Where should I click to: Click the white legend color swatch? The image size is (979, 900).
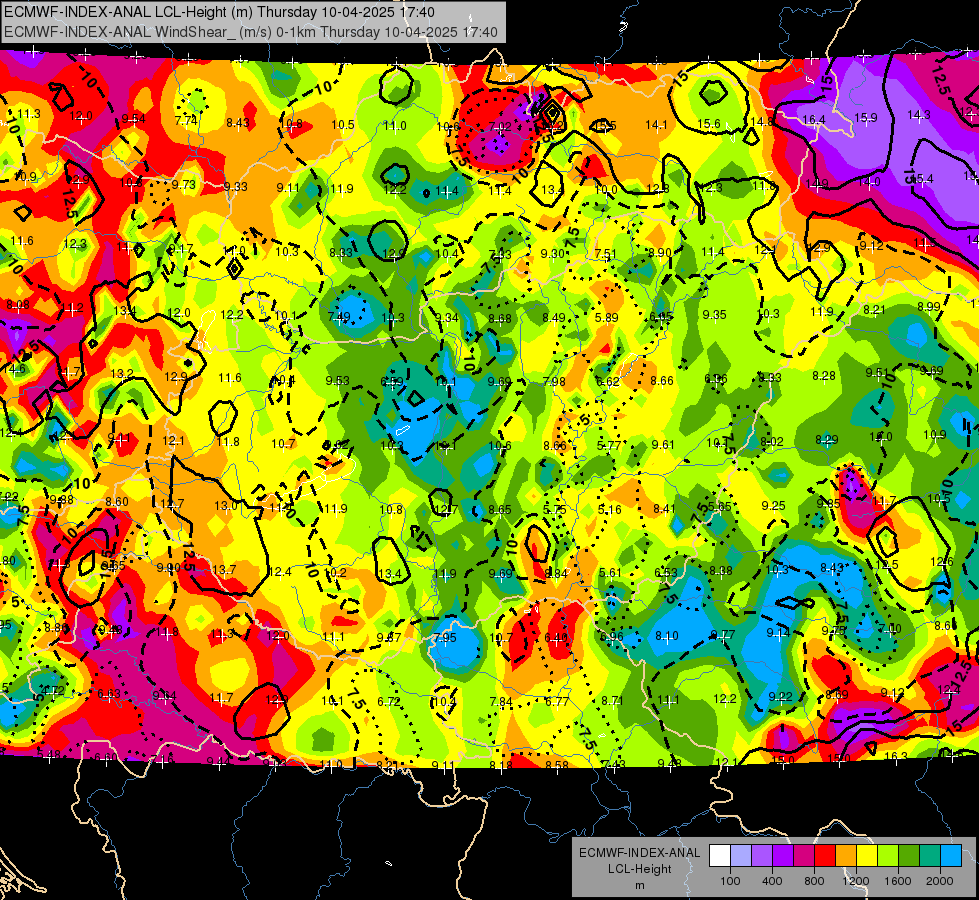[x=720, y=855]
